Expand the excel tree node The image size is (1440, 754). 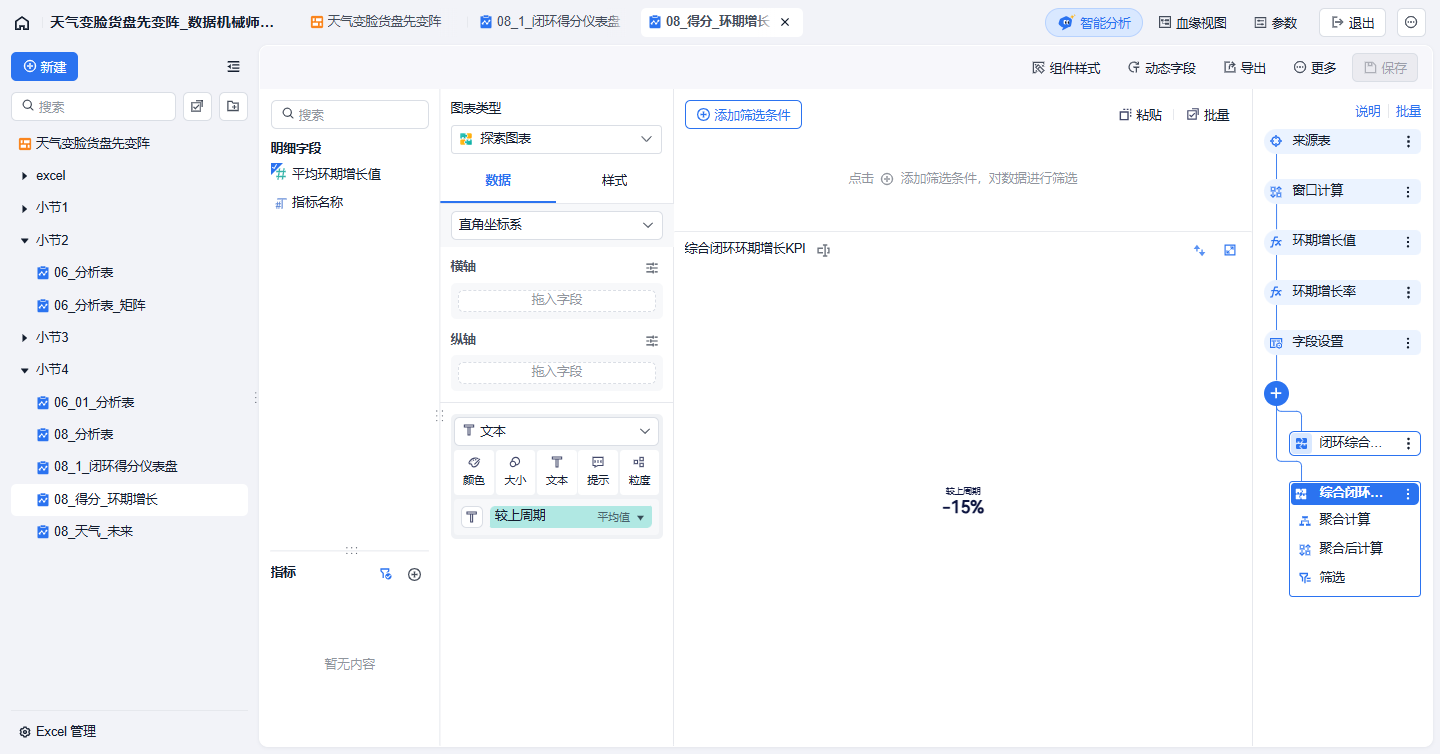pos(24,176)
